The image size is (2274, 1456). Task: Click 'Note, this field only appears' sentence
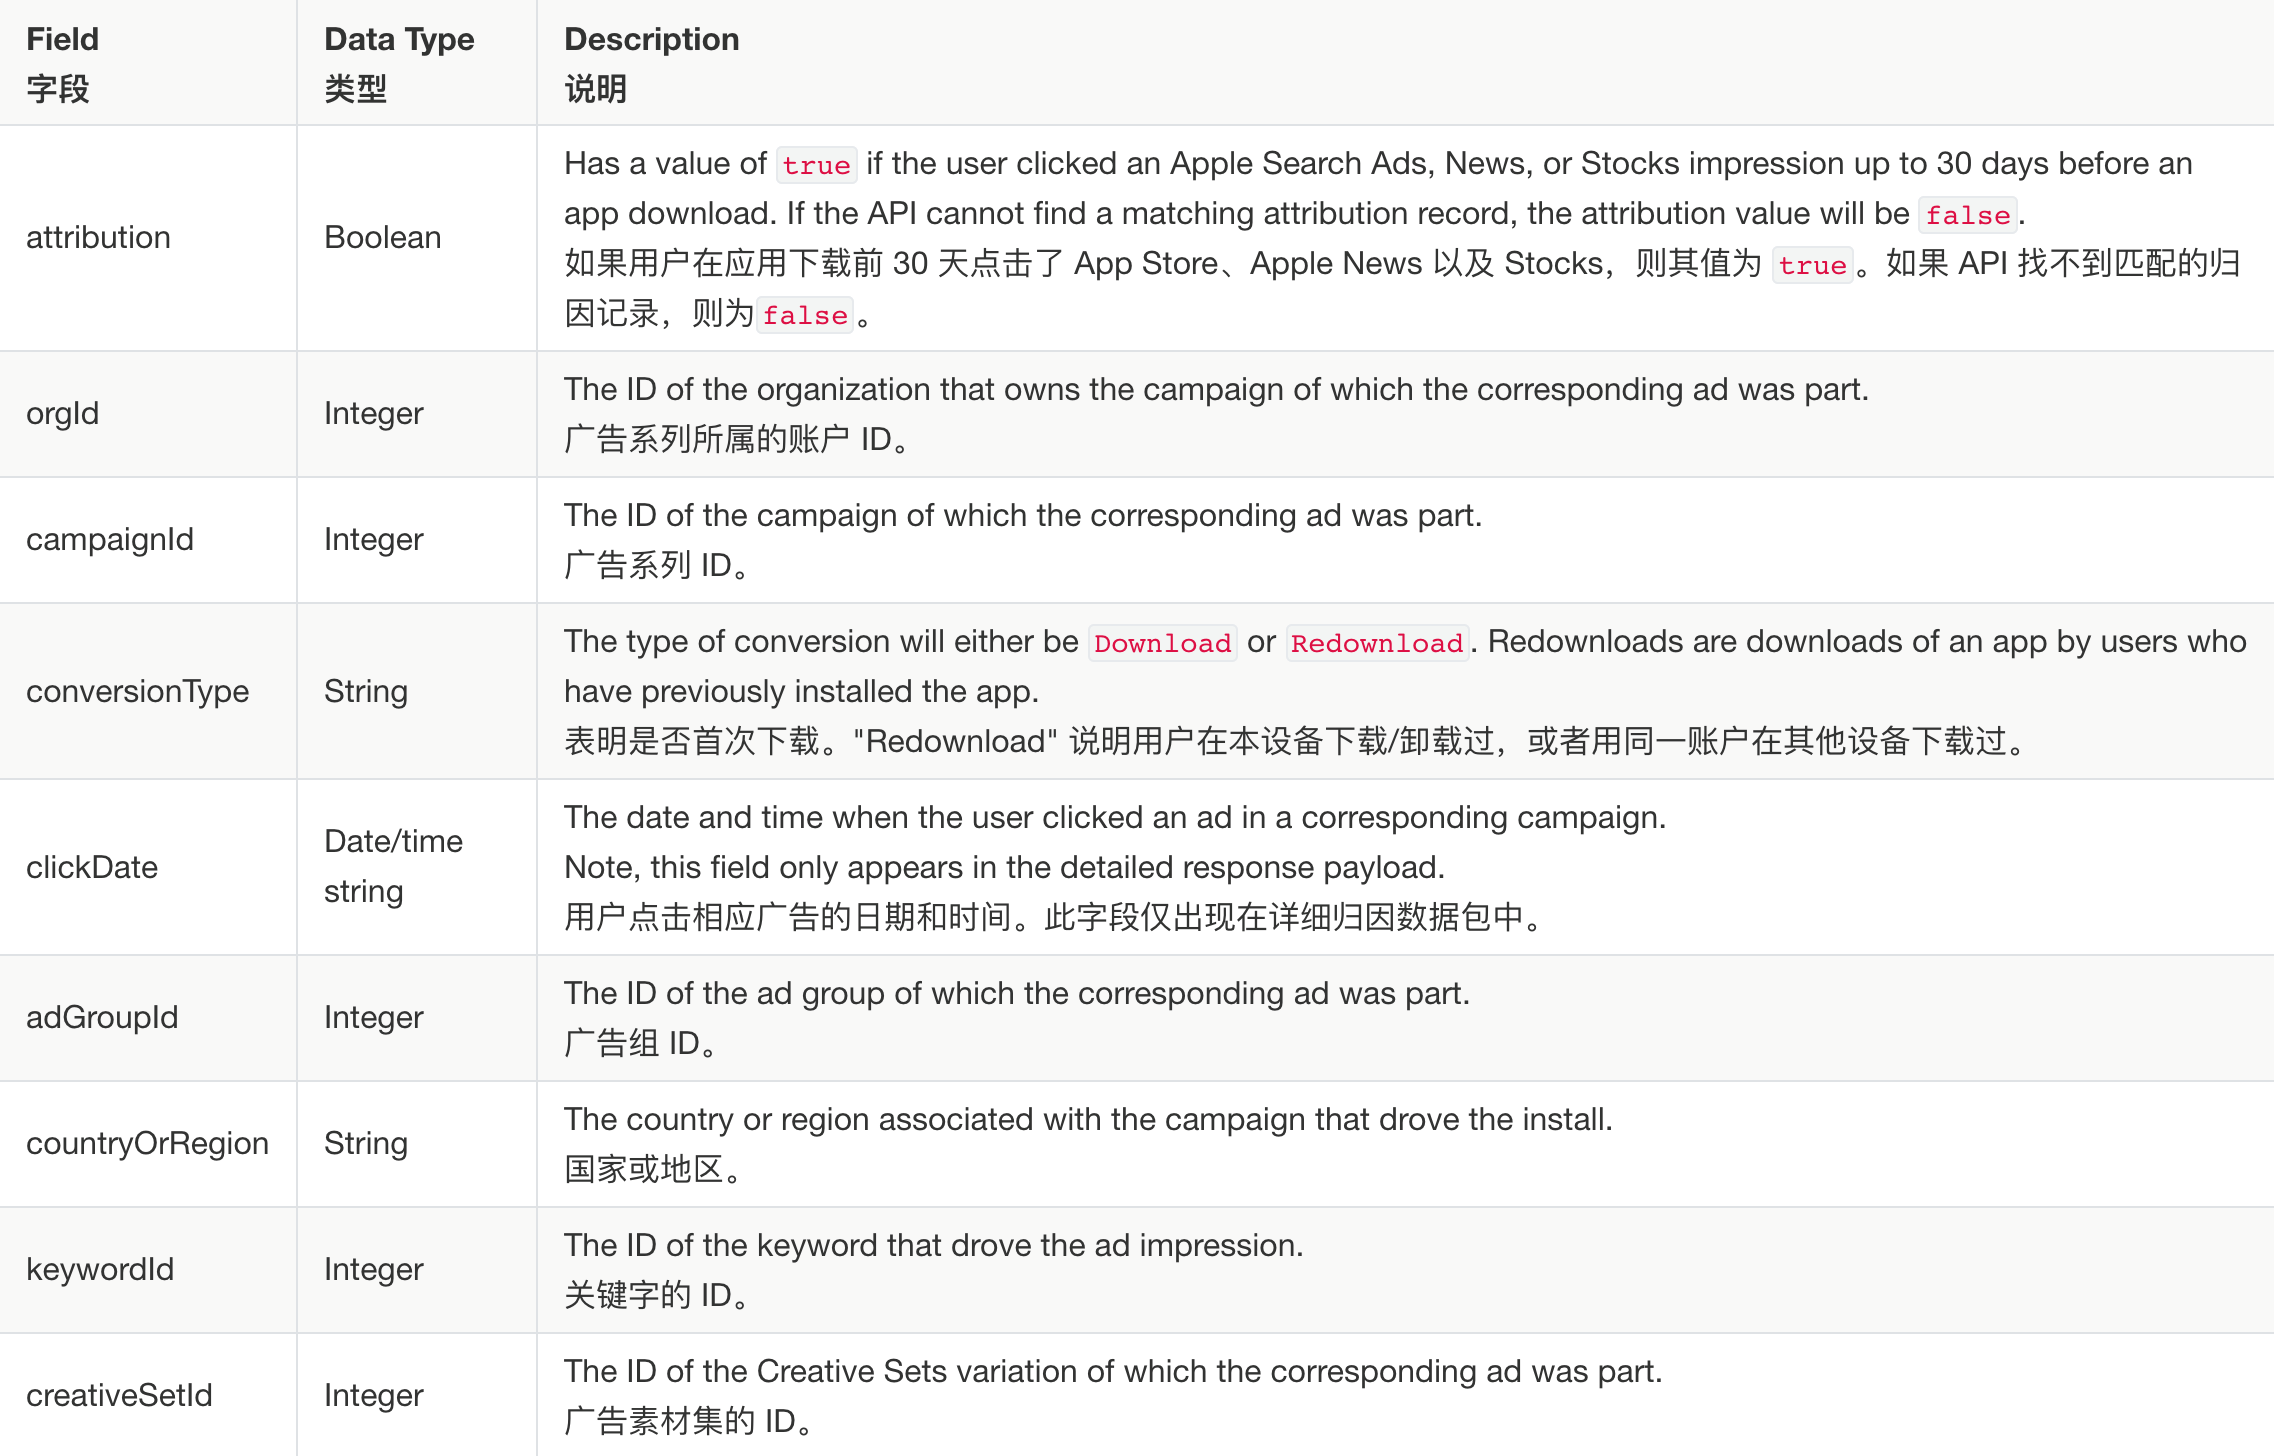[x=1004, y=868]
